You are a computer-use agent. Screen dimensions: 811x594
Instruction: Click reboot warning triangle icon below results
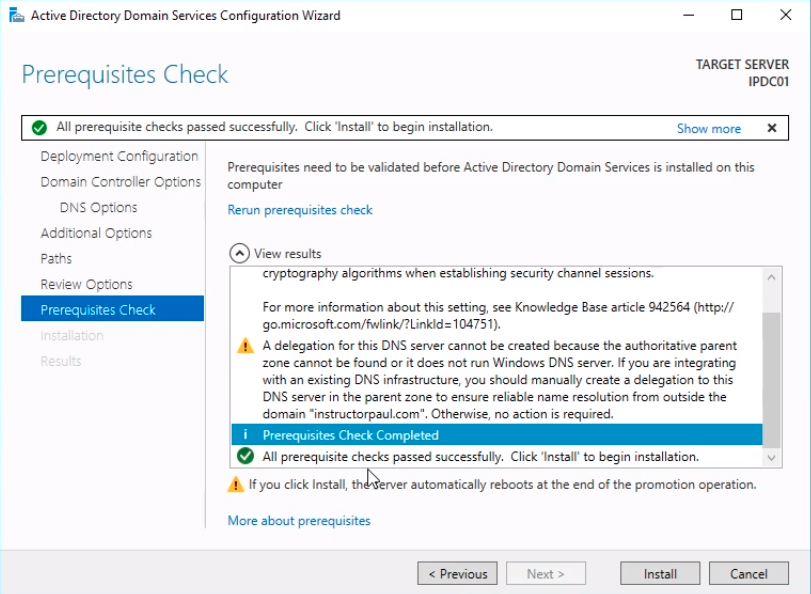coord(236,484)
